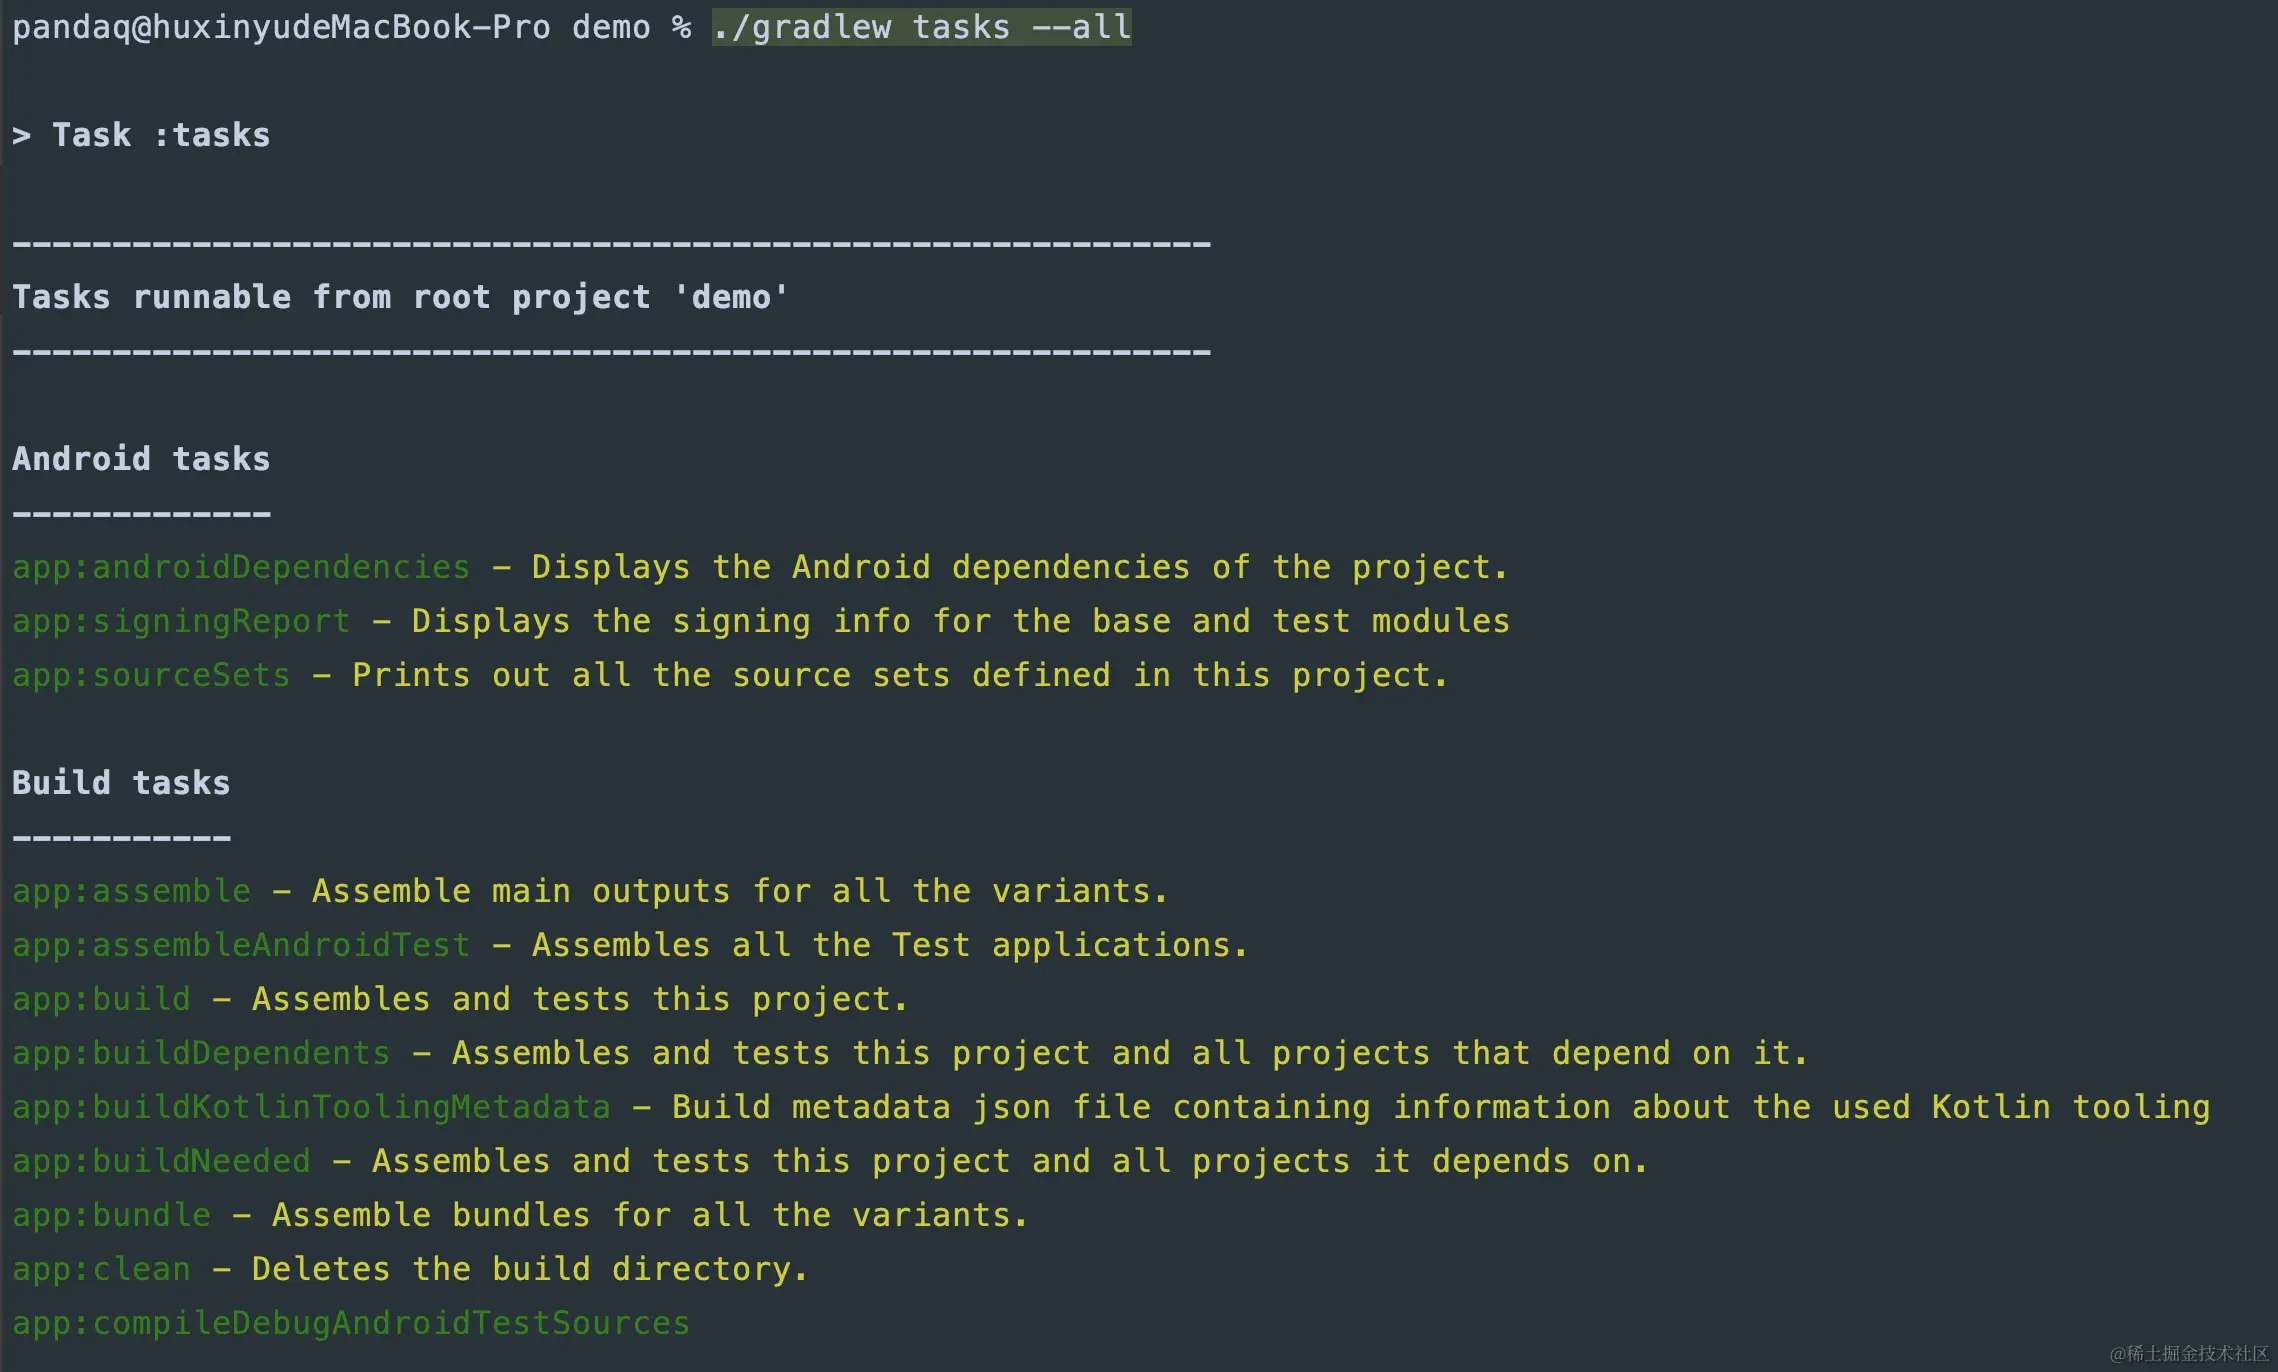This screenshot has height=1372, width=2278.
Task: Click the app:androidDependencies task name
Action: [241, 567]
